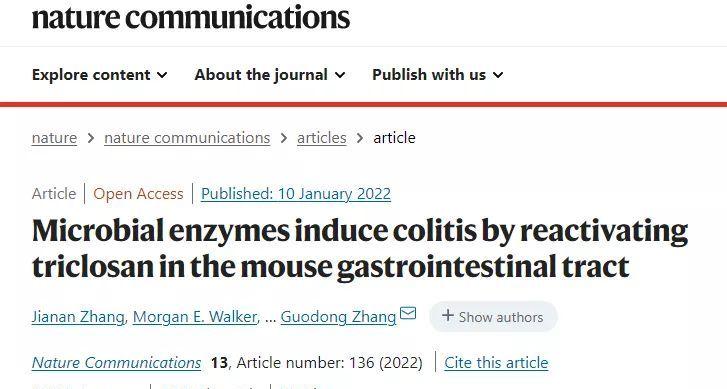Expand the About the journal dropdown arrow
The width and height of the screenshot is (727, 389).
tap(340, 75)
